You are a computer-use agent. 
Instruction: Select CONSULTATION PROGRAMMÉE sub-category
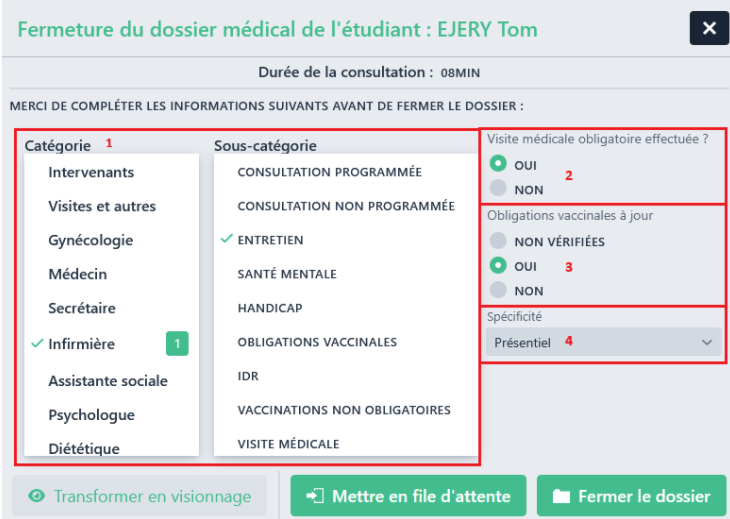pos(329,172)
